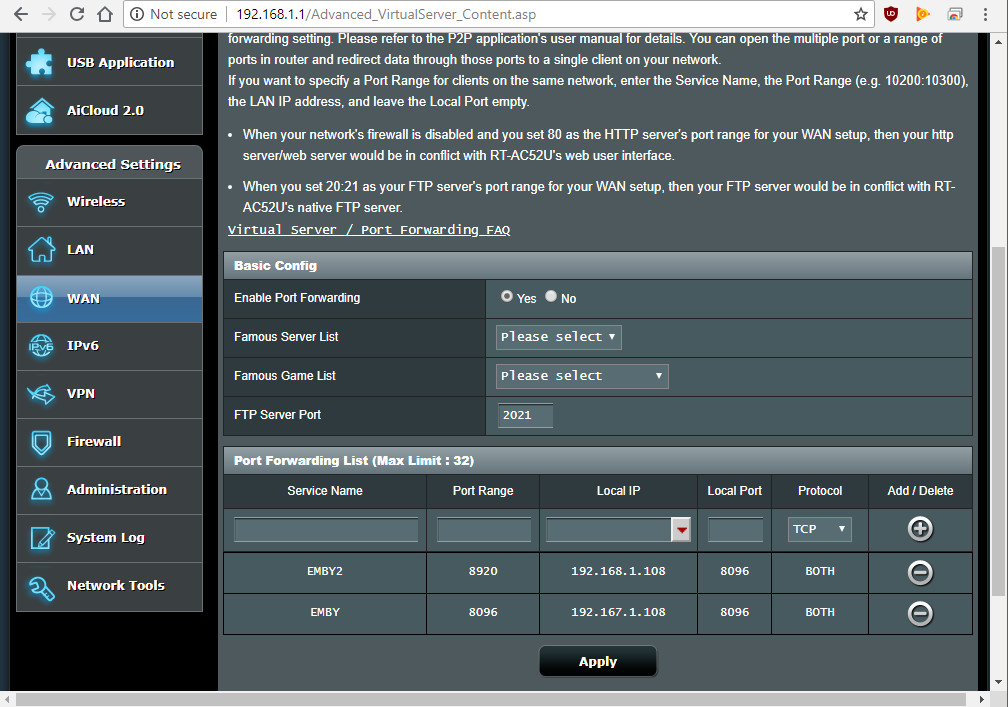The height and width of the screenshot is (707, 1008).
Task: Open the Virtual Server / Port Forwarding FAQ
Action: click(369, 229)
